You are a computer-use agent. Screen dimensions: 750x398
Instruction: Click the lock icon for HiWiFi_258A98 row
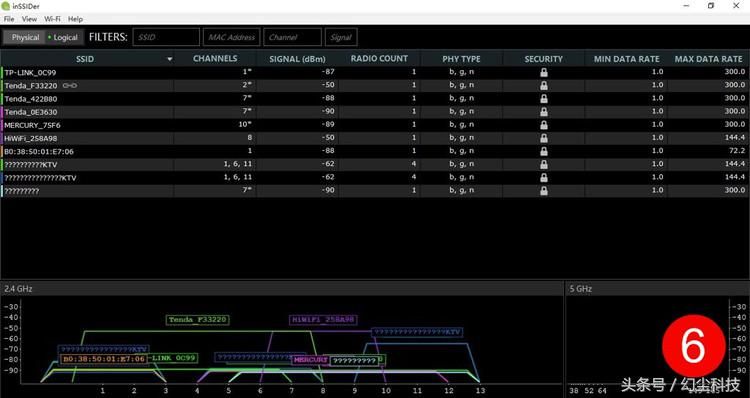[x=544, y=138]
